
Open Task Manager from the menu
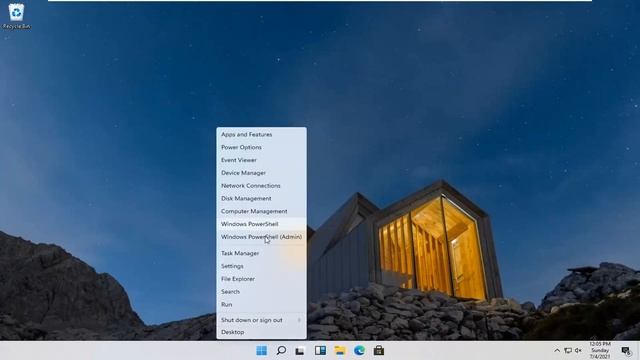pyautogui.click(x=262, y=253)
